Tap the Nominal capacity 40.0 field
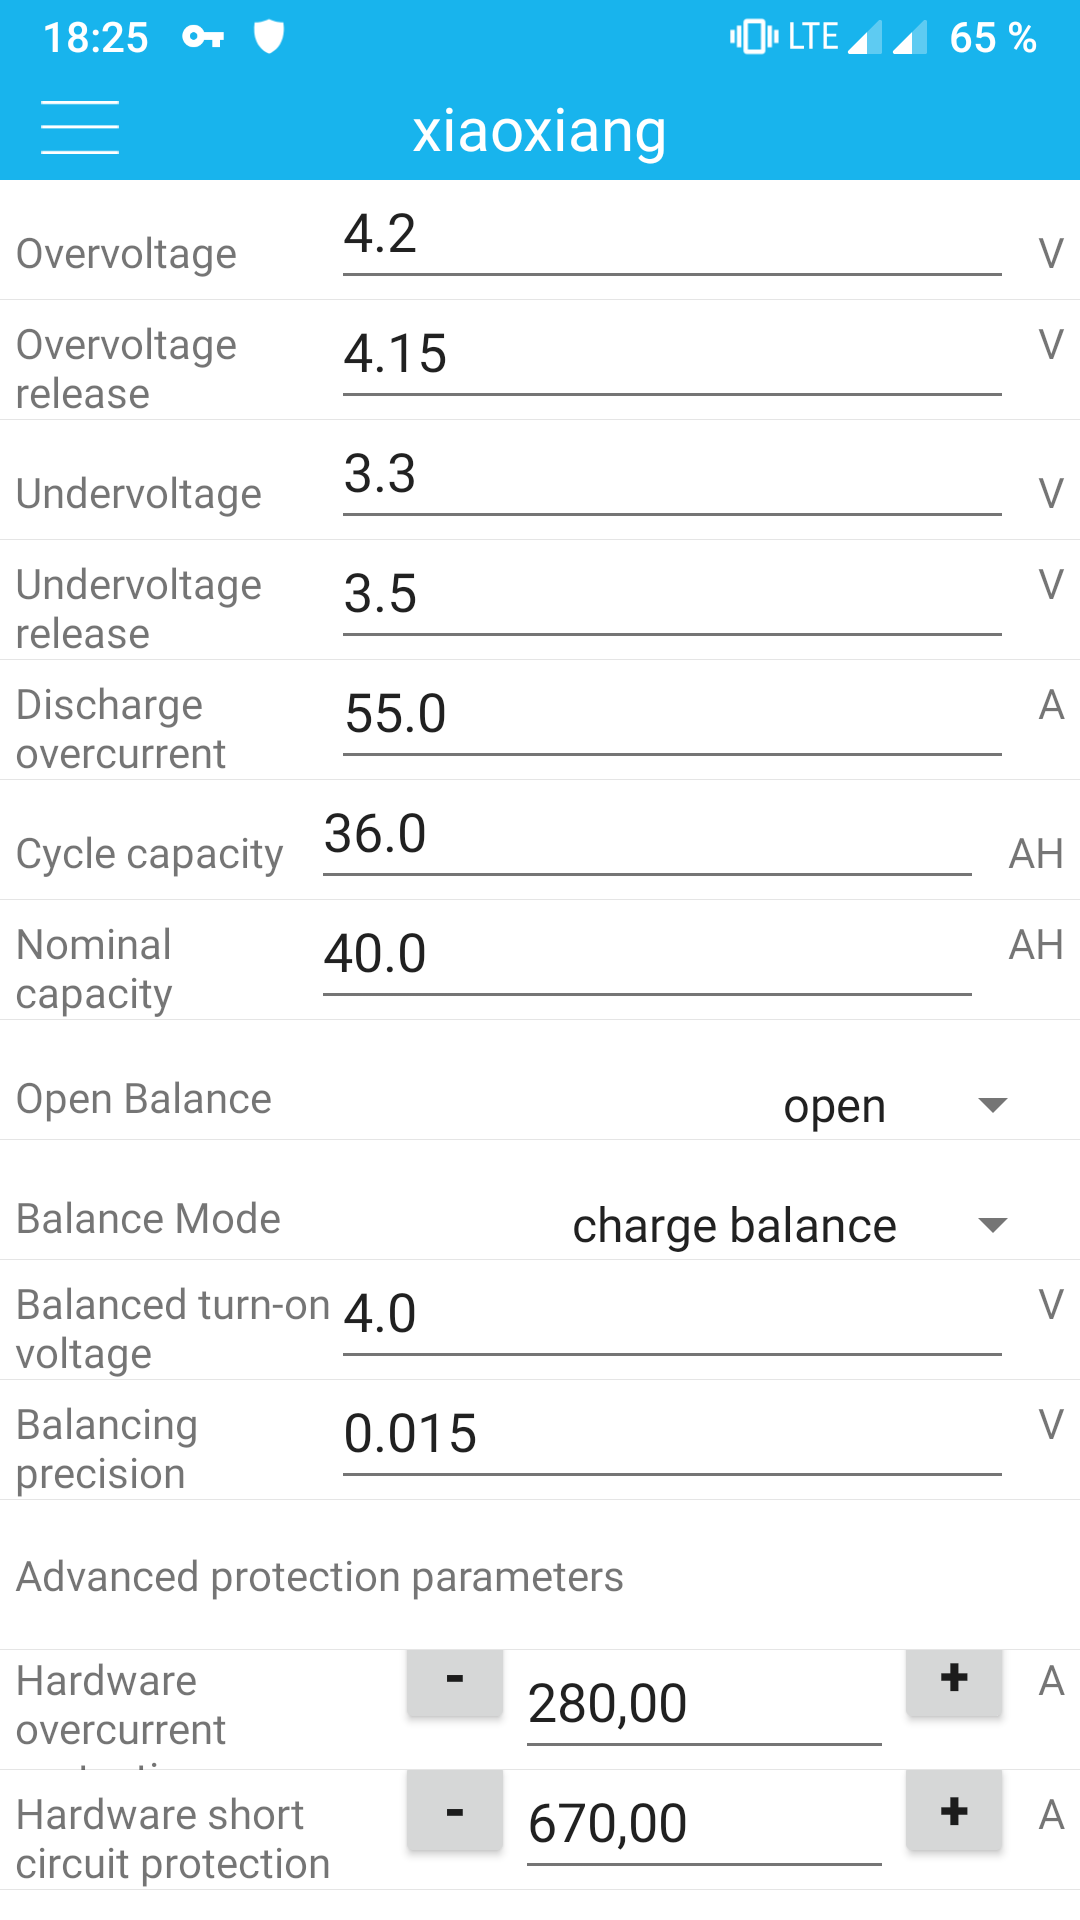This screenshot has width=1080, height=1920. (646, 957)
